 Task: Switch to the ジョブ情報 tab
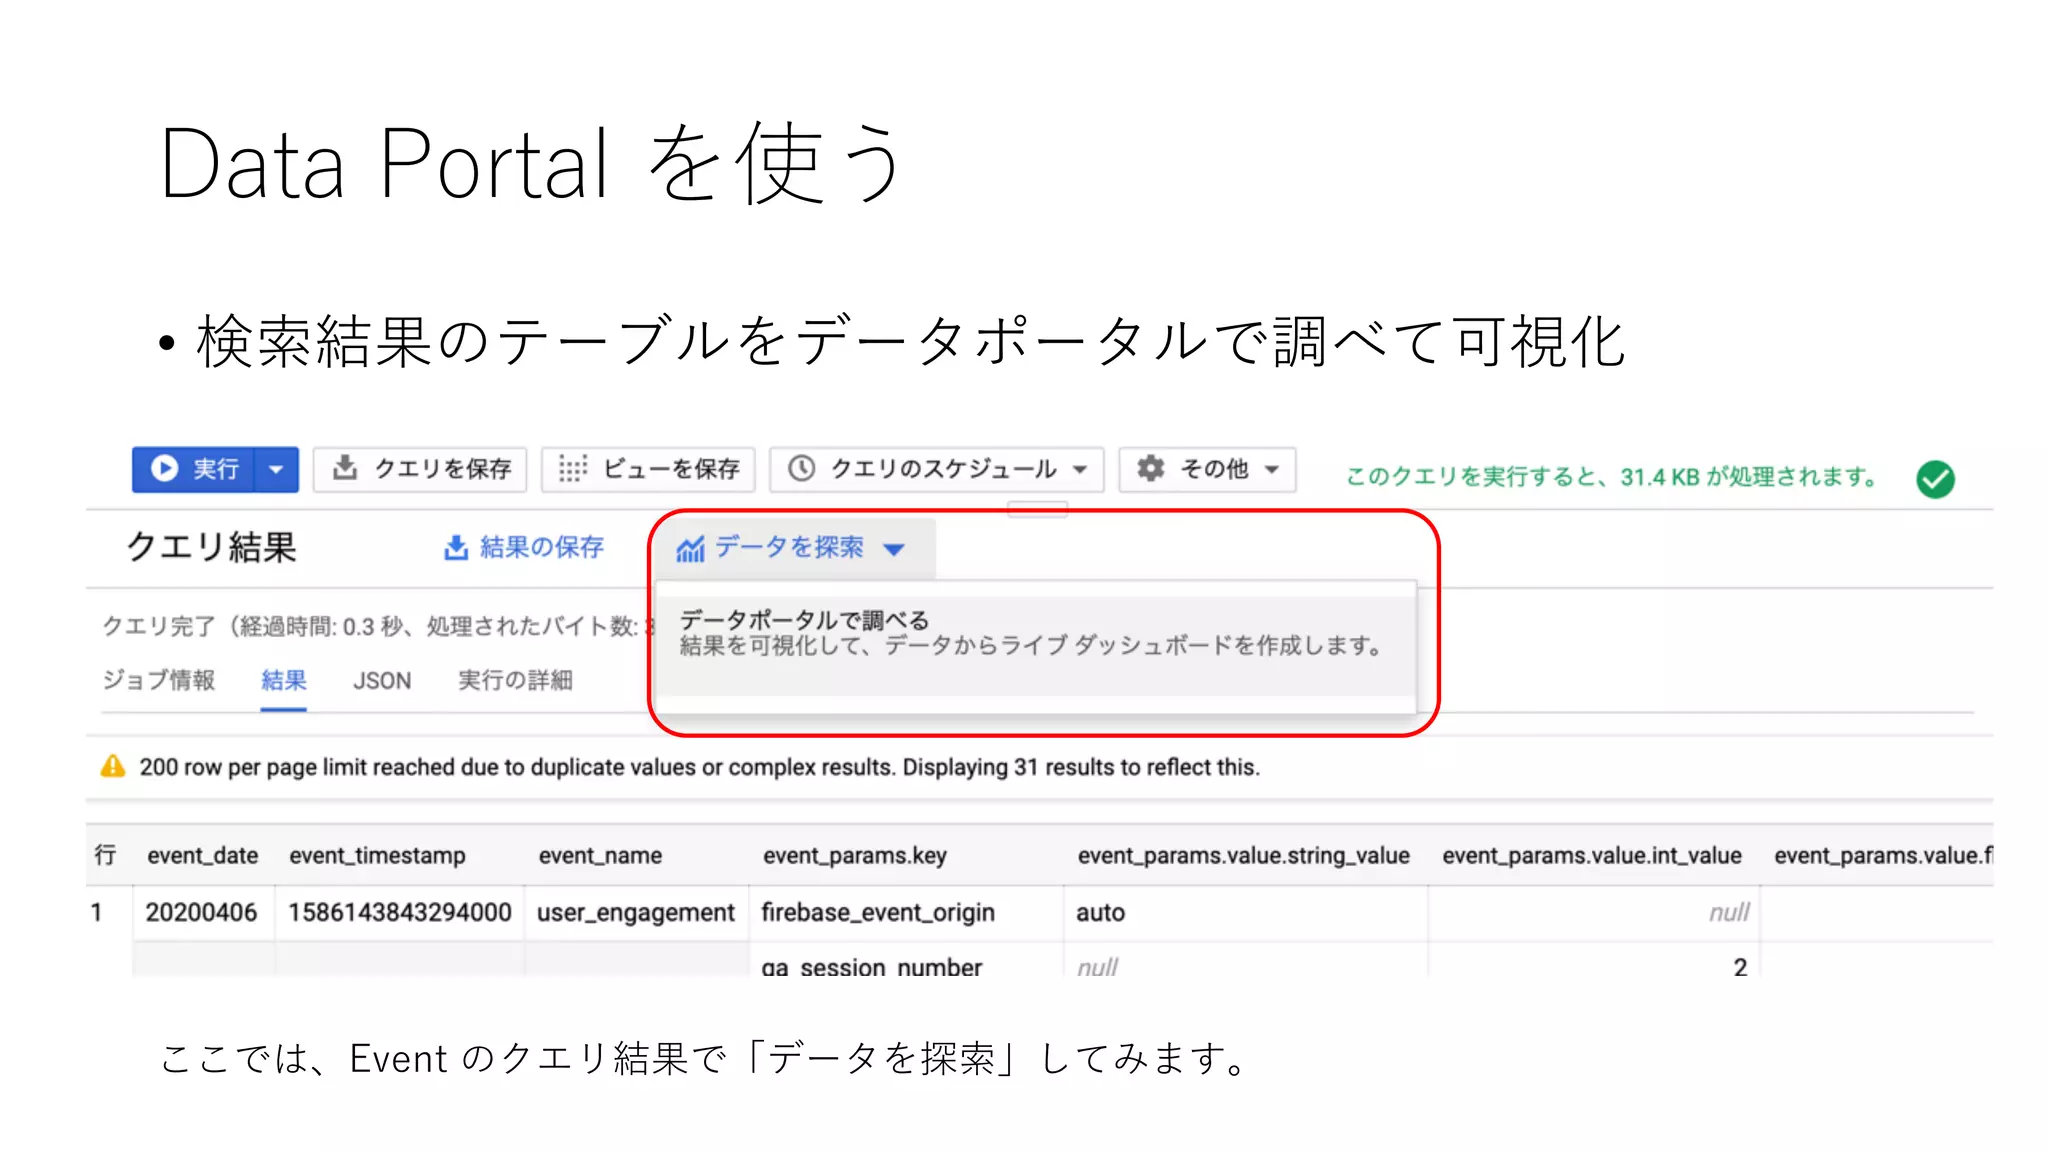point(159,681)
